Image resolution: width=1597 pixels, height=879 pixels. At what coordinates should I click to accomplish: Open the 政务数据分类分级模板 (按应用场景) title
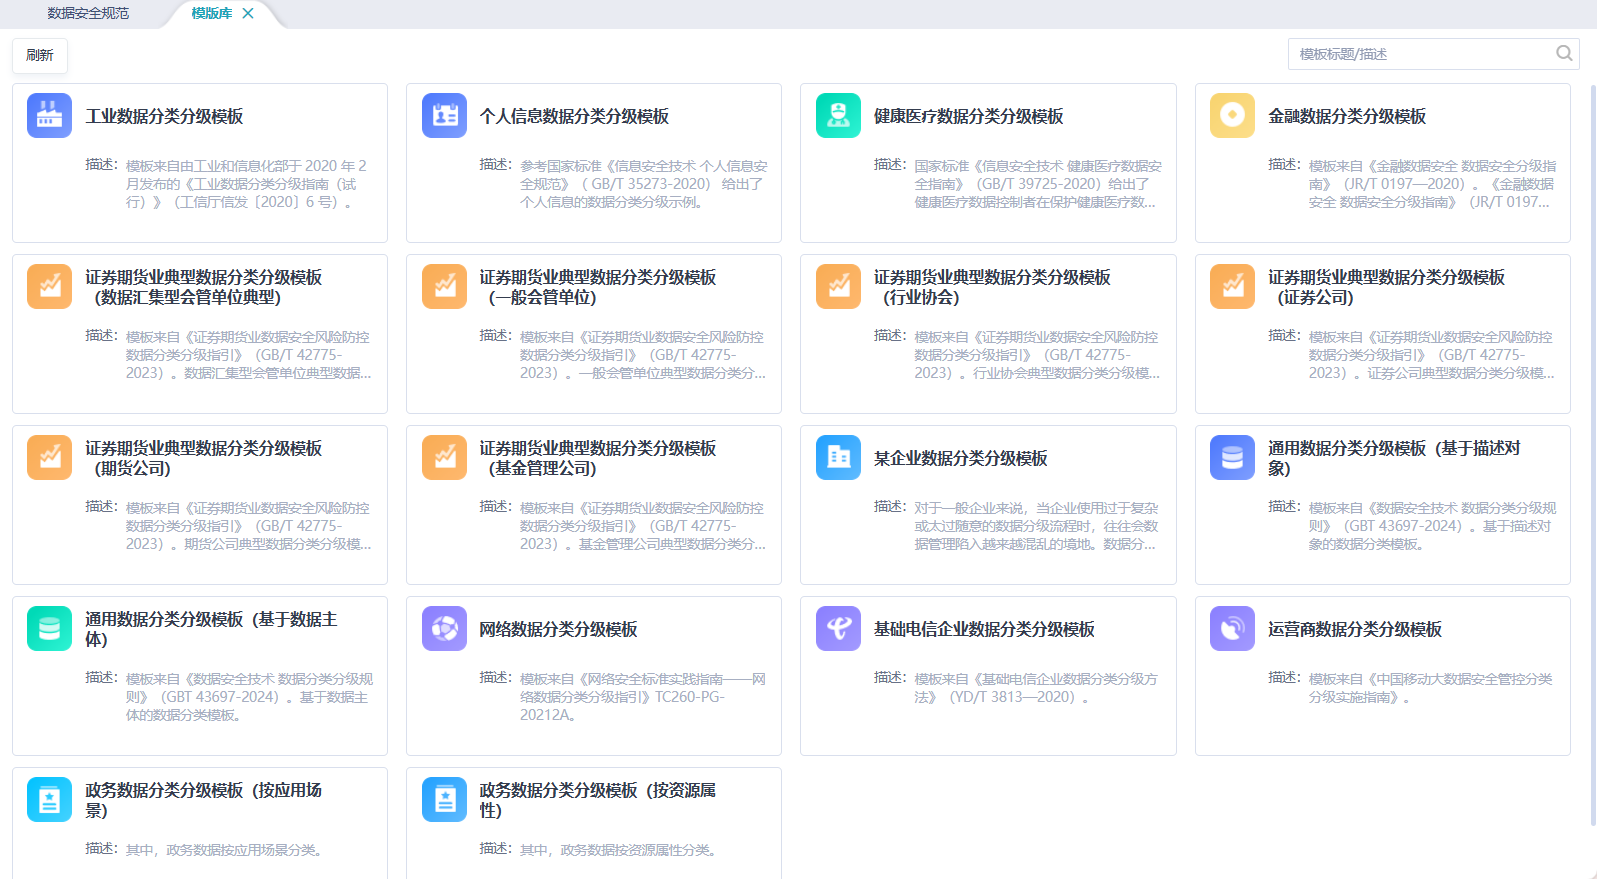[x=203, y=800]
